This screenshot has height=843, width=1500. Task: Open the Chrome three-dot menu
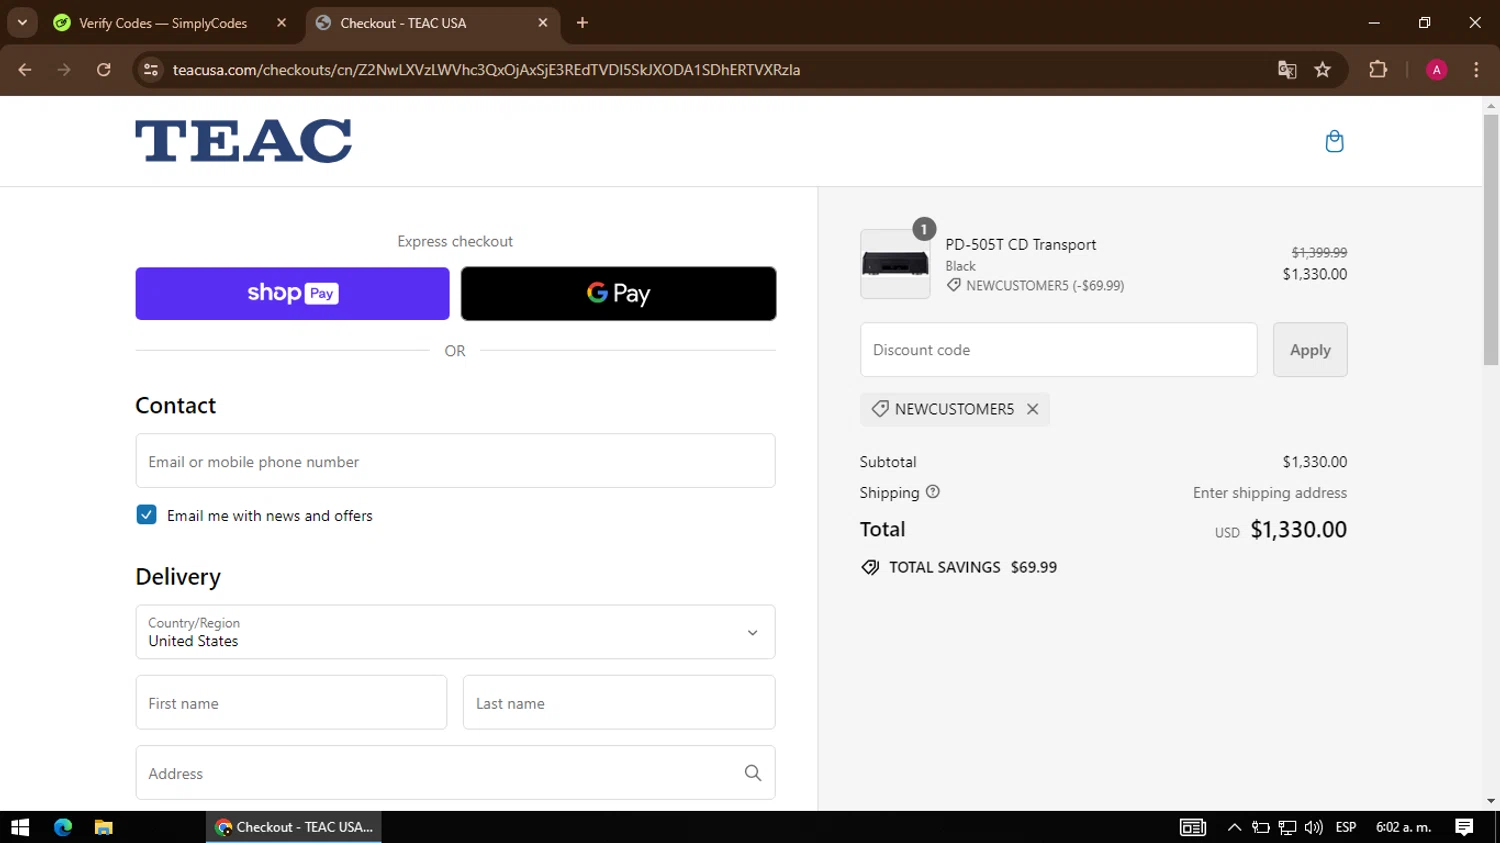pyautogui.click(x=1476, y=70)
